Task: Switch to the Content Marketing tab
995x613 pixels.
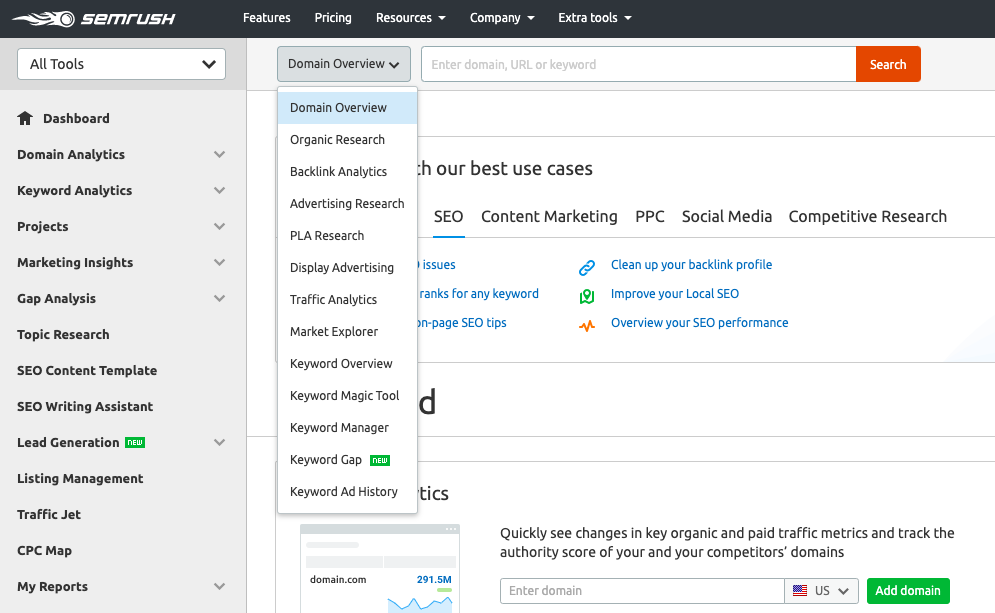Action: [x=549, y=216]
